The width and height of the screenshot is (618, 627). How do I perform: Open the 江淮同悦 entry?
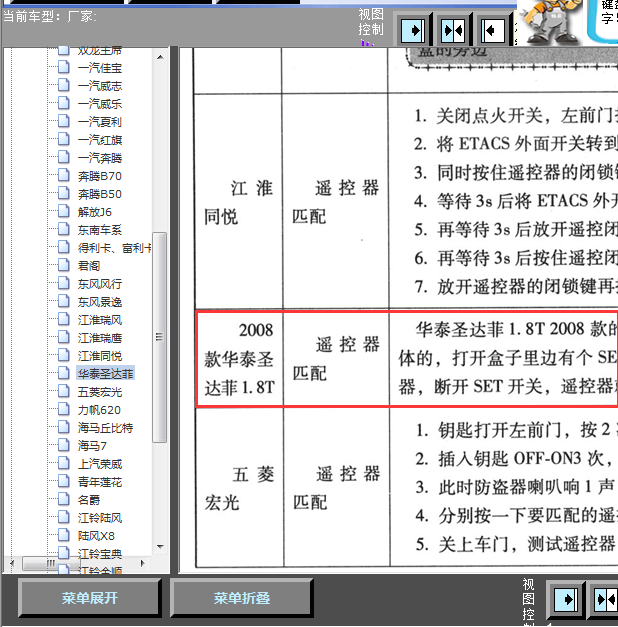pos(100,356)
